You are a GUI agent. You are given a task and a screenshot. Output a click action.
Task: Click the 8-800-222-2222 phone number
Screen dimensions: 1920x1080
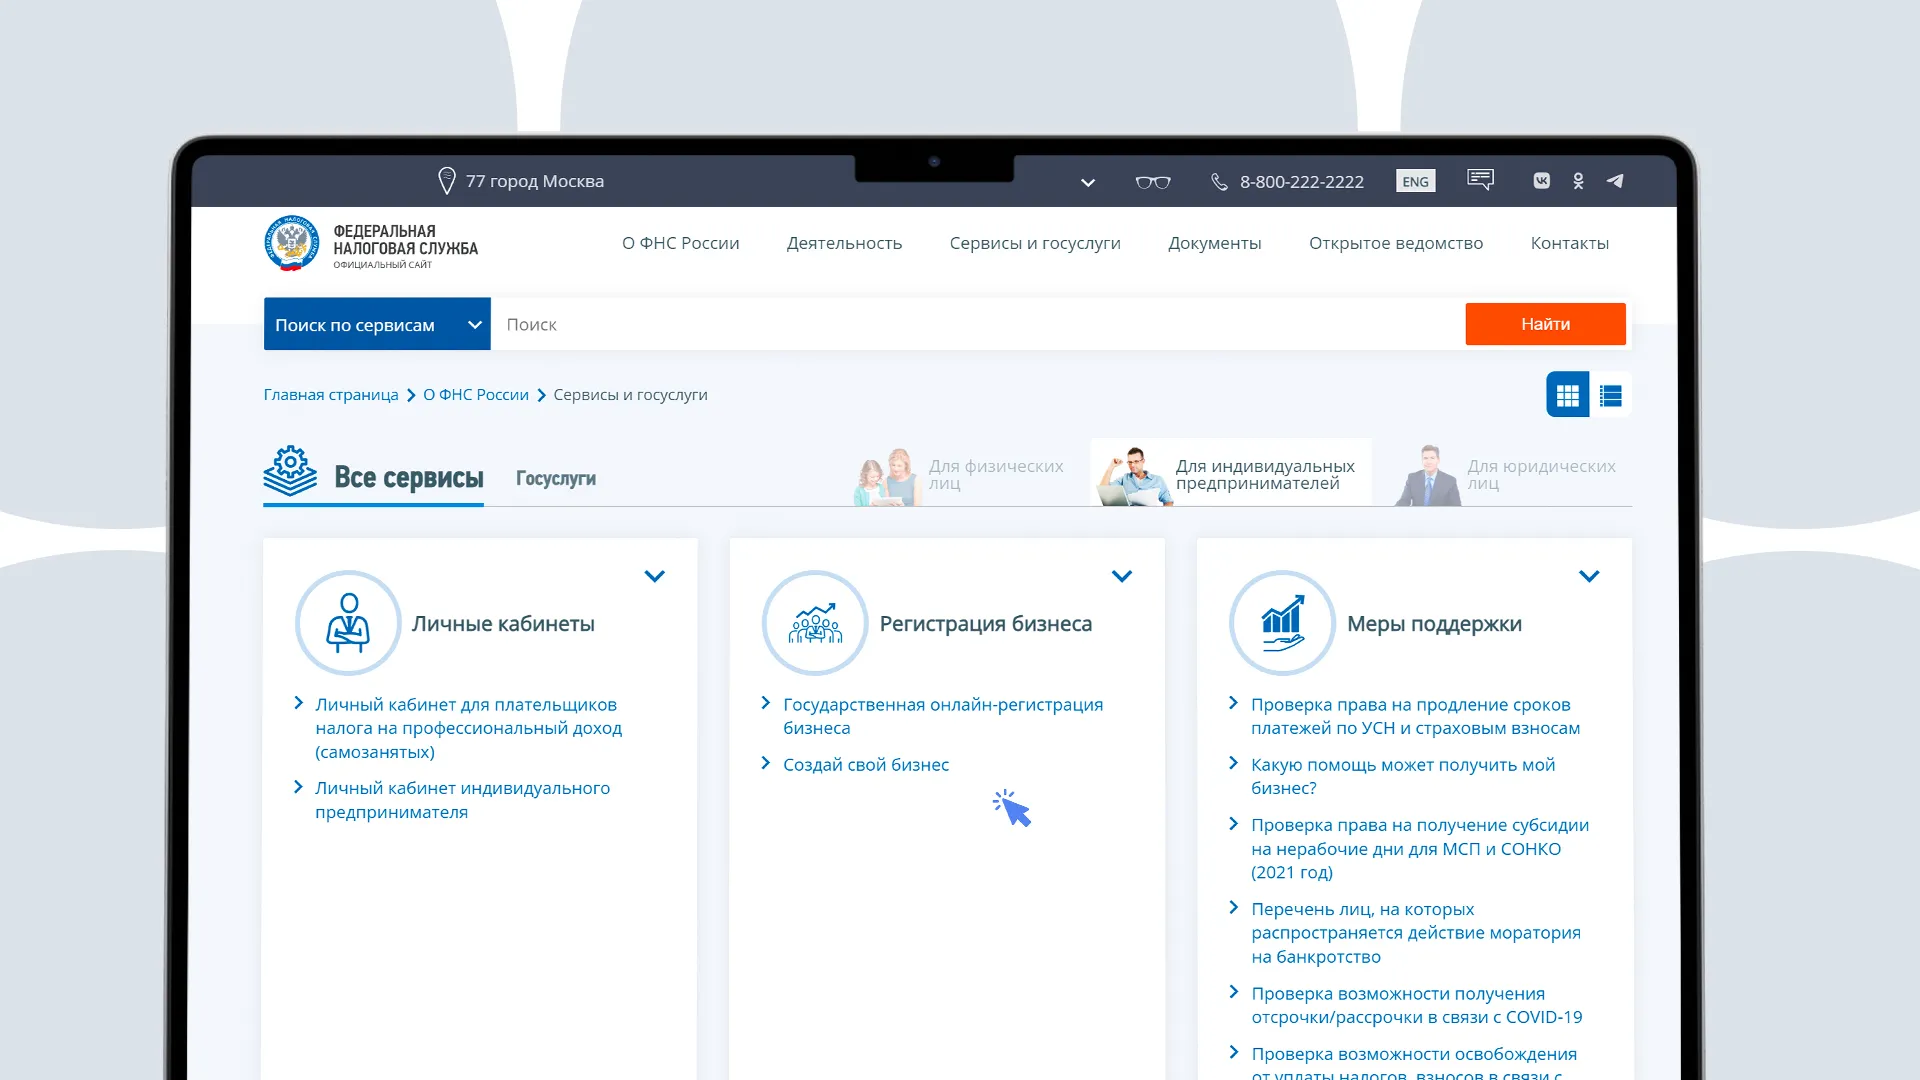click(x=1302, y=182)
